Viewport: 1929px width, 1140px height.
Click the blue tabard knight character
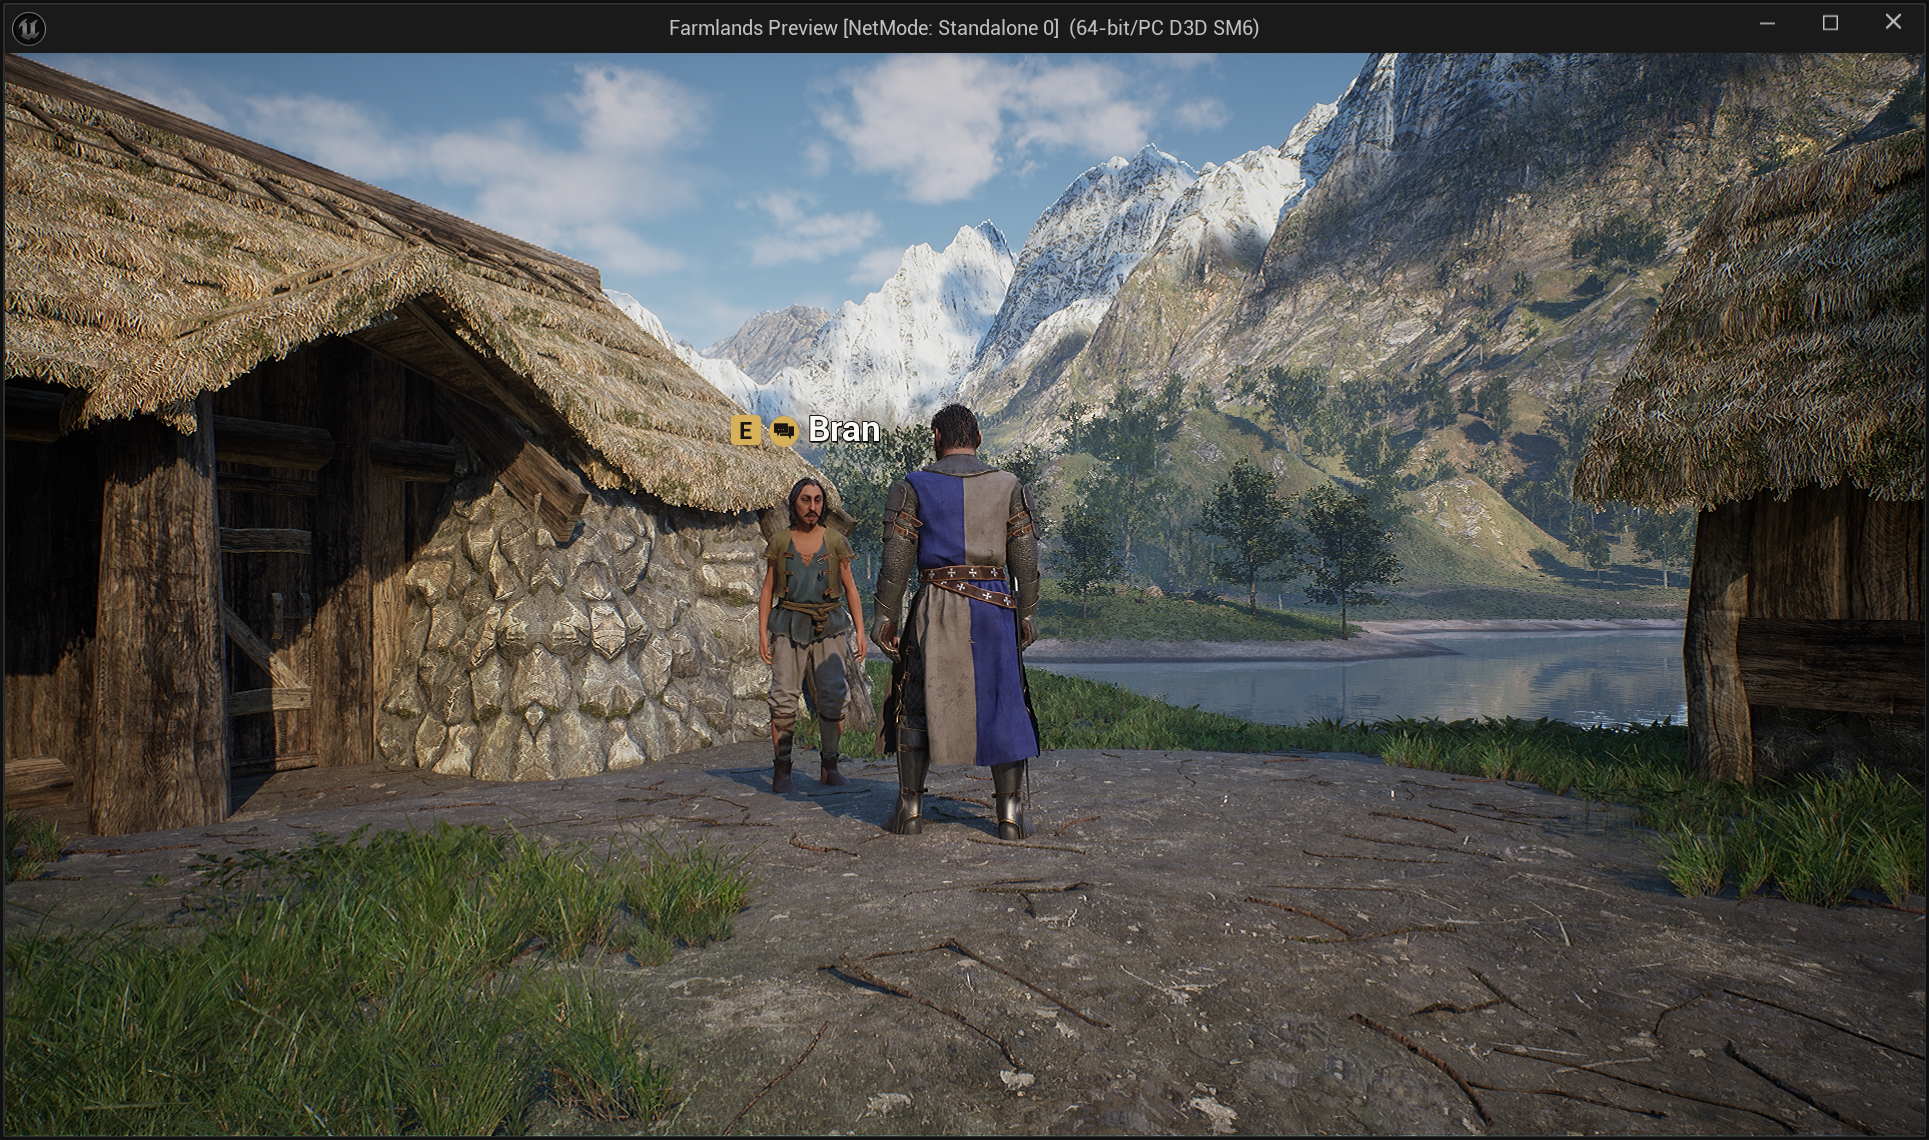(x=958, y=620)
